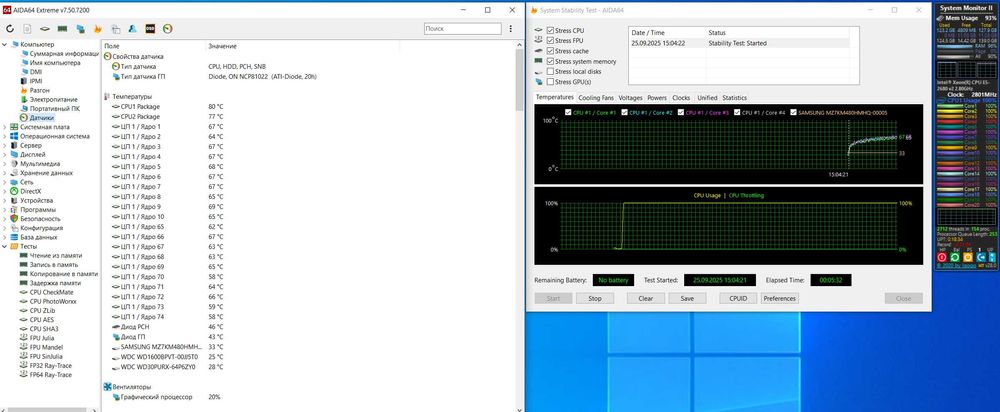Click the sensor gauge icon in AIDA64 toolbar
This screenshot has height=412, width=1000.
tap(168, 29)
